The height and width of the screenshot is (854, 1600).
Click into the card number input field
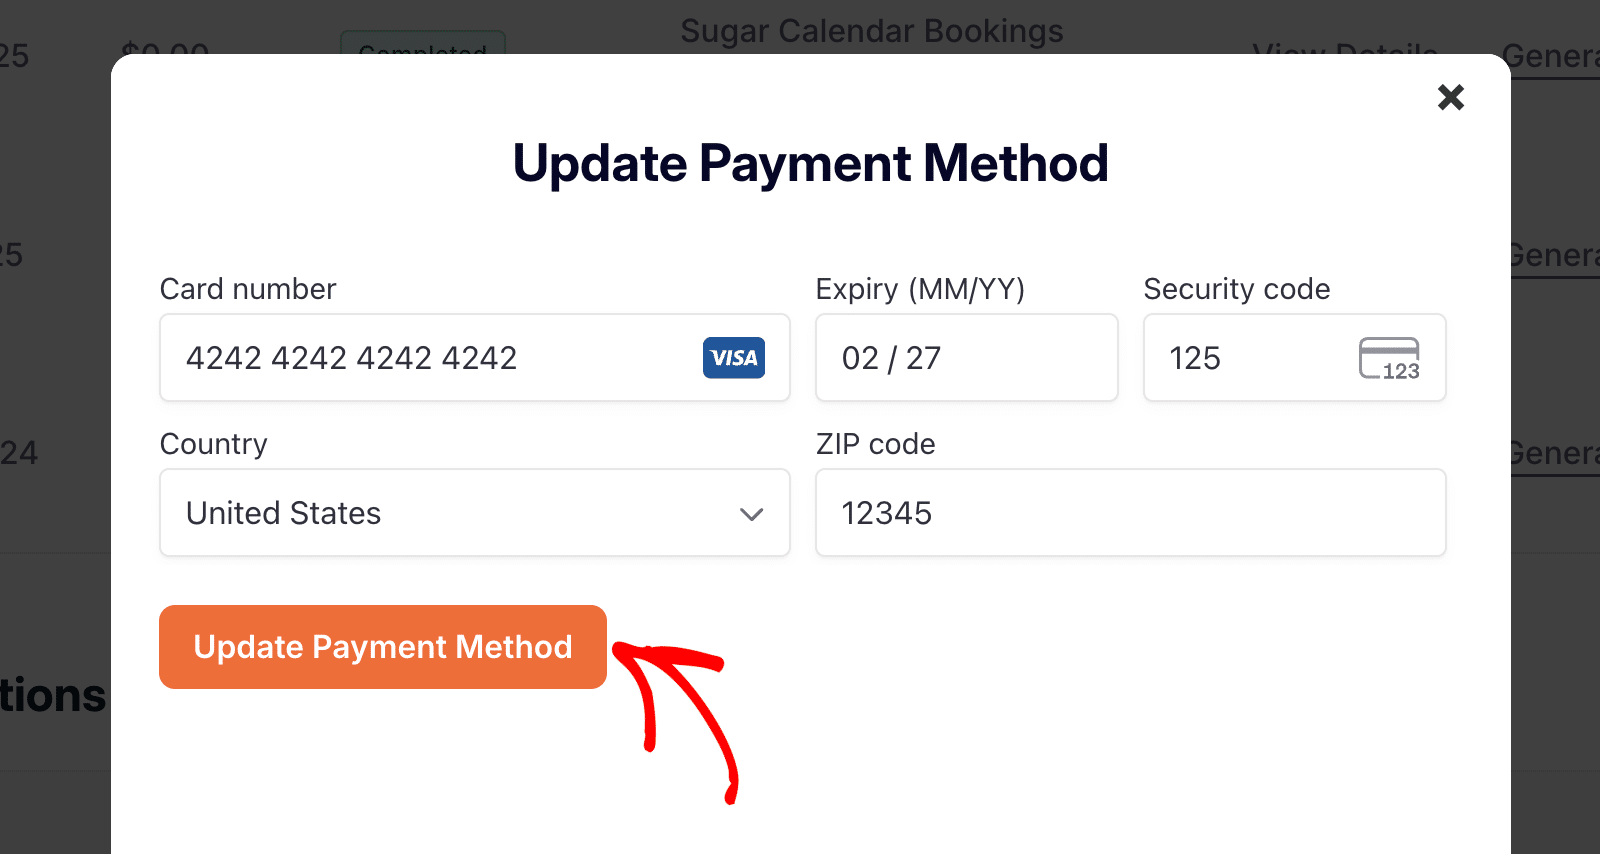tap(400, 358)
